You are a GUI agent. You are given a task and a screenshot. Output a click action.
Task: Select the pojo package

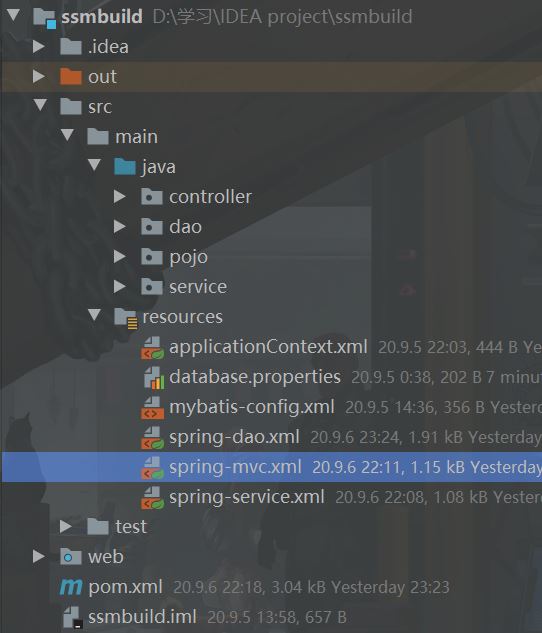(x=188, y=257)
